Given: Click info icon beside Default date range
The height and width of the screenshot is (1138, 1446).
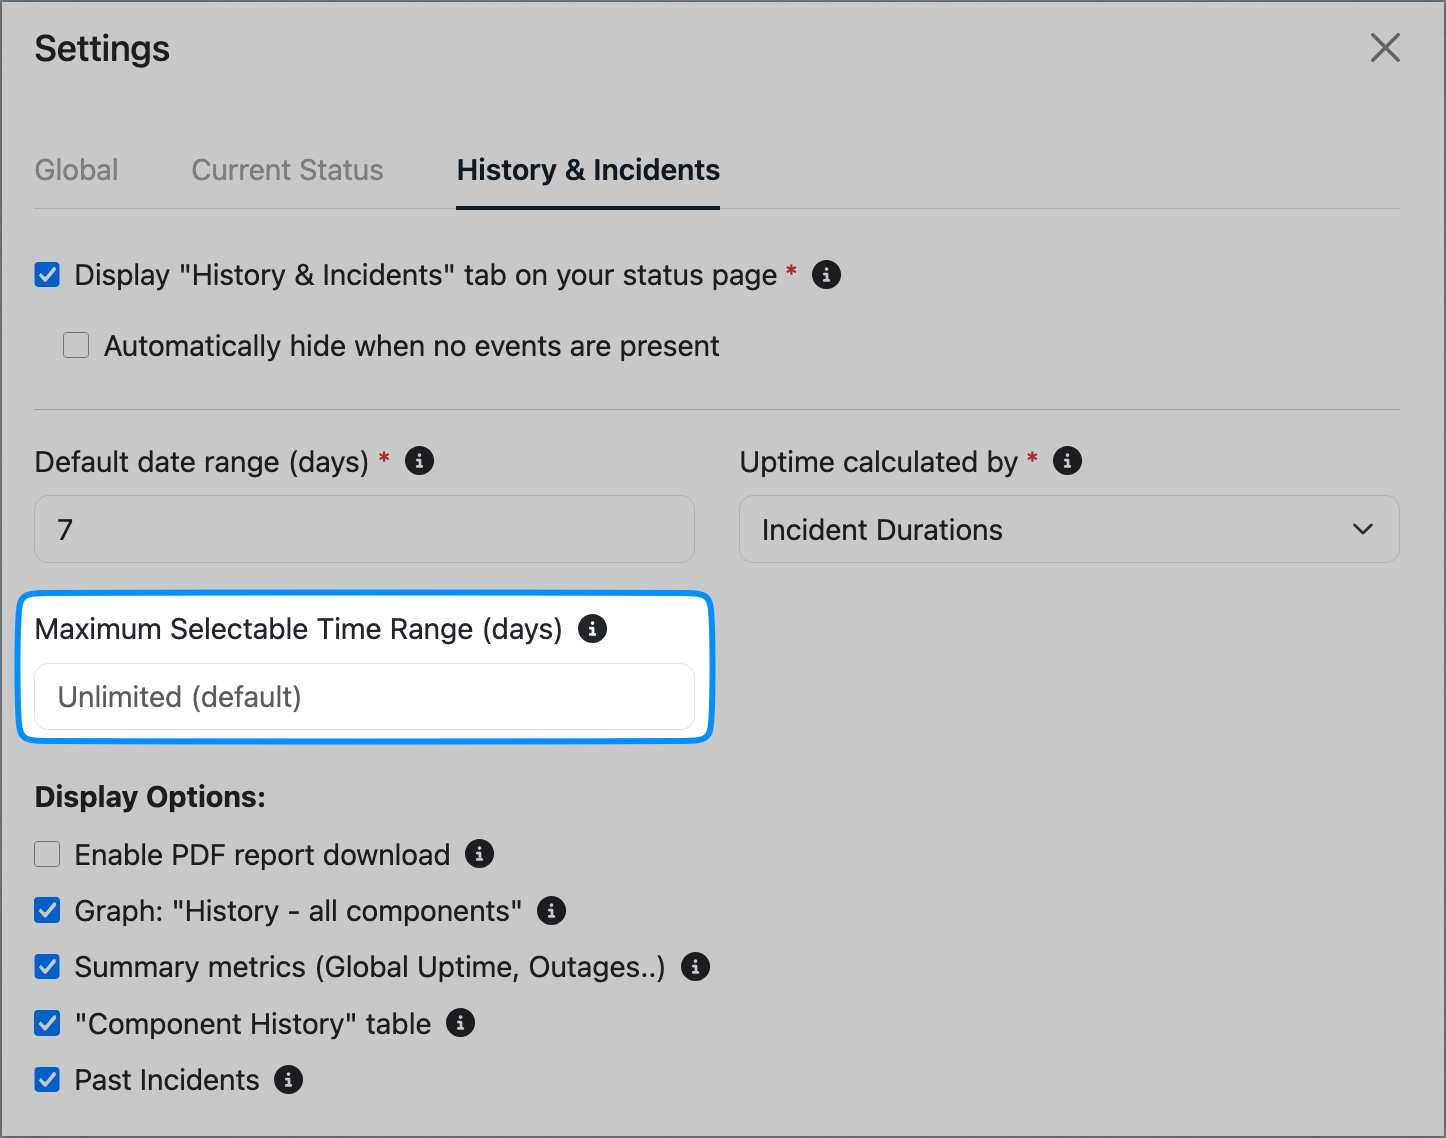Looking at the screenshot, I should click(x=419, y=461).
